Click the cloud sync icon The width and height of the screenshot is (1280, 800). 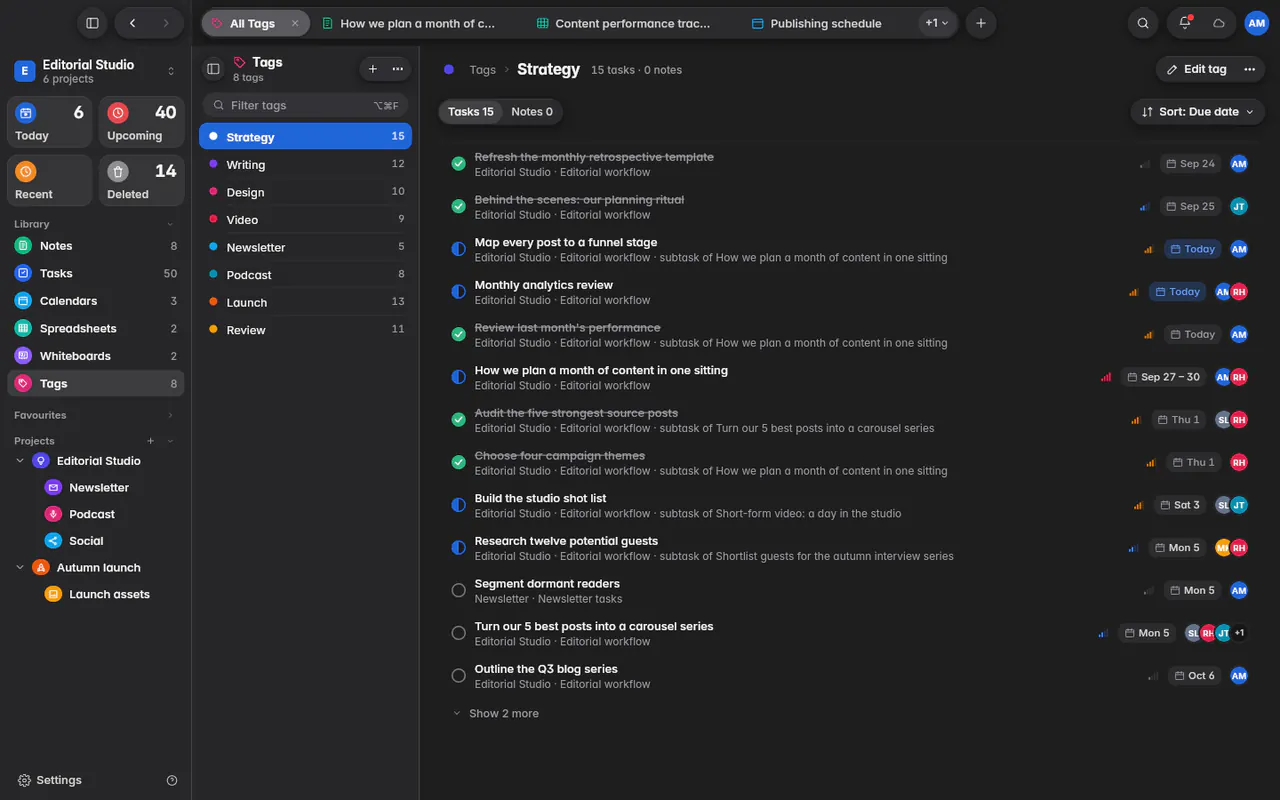pyautogui.click(x=1219, y=23)
